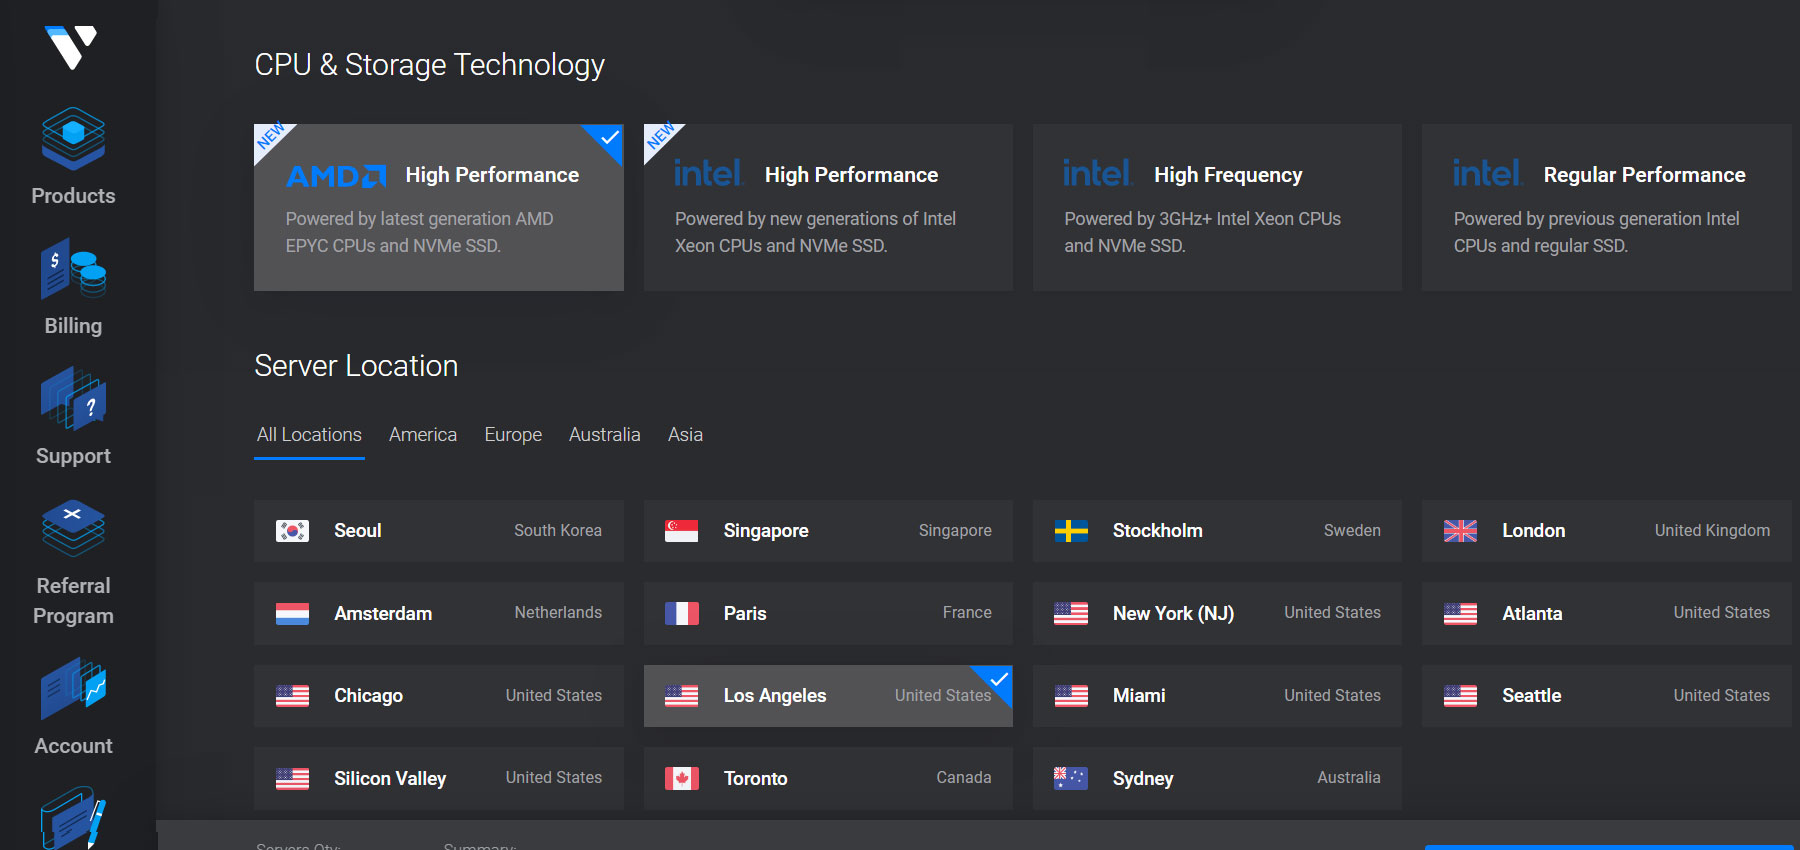Screen dimensions: 1800x850
Task: Click the Canada flag next to Toronto
Action: (x=681, y=778)
